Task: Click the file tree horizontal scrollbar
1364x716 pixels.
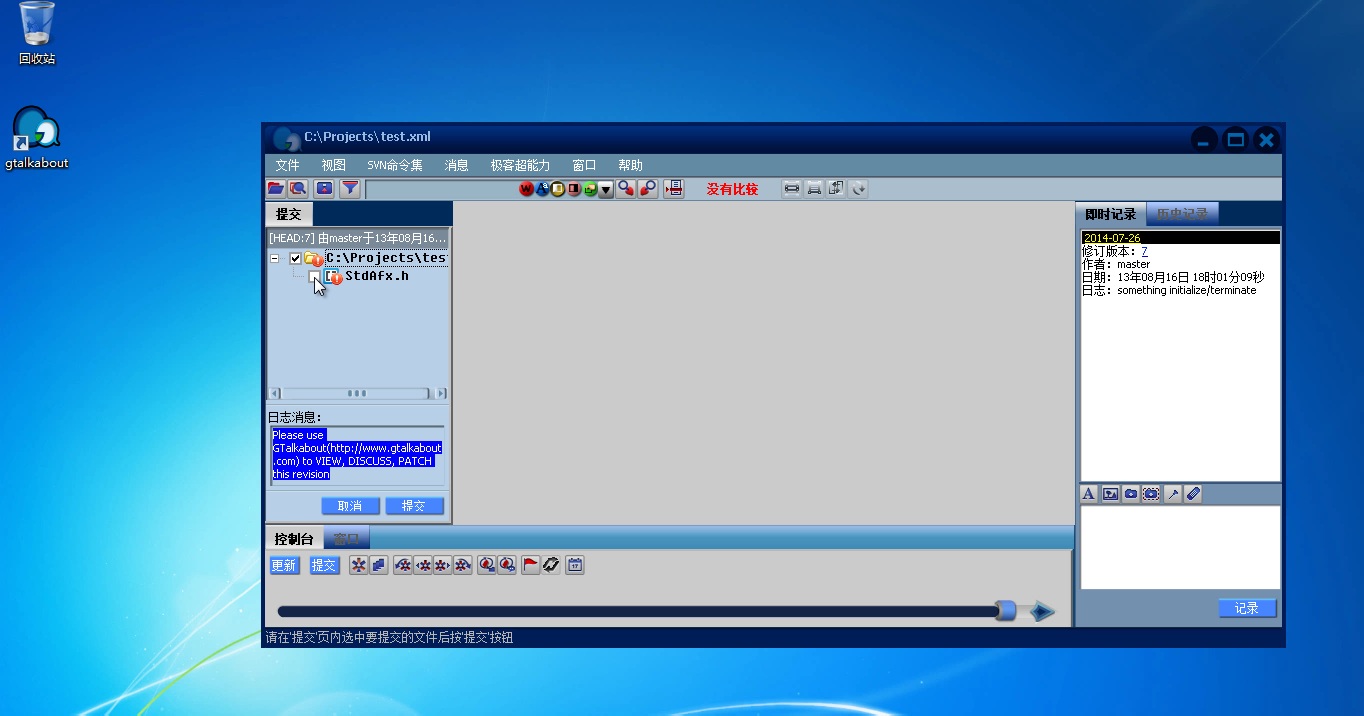Action: click(358, 394)
